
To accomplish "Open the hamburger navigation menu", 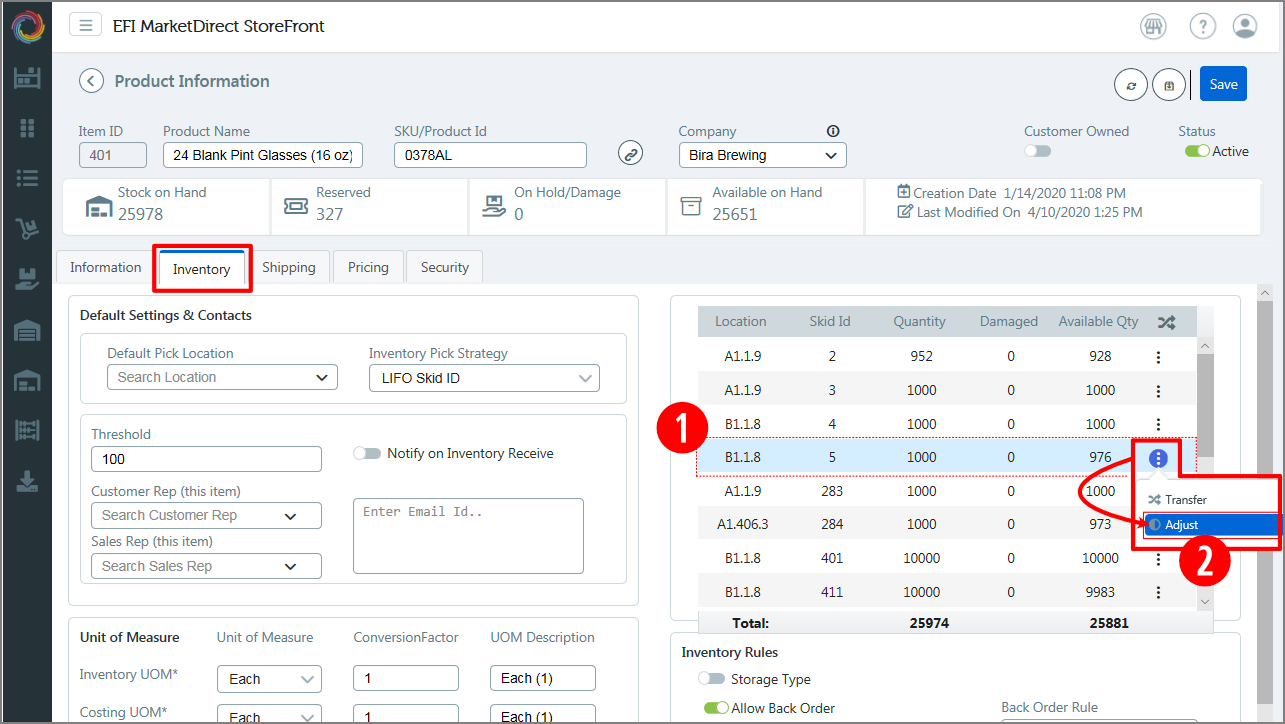I will 86,25.
